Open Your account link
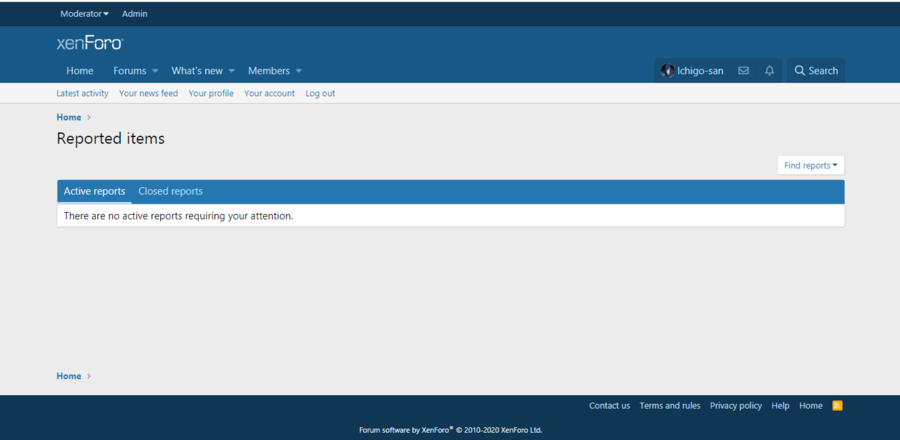The image size is (900, 440). click(269, 93)
